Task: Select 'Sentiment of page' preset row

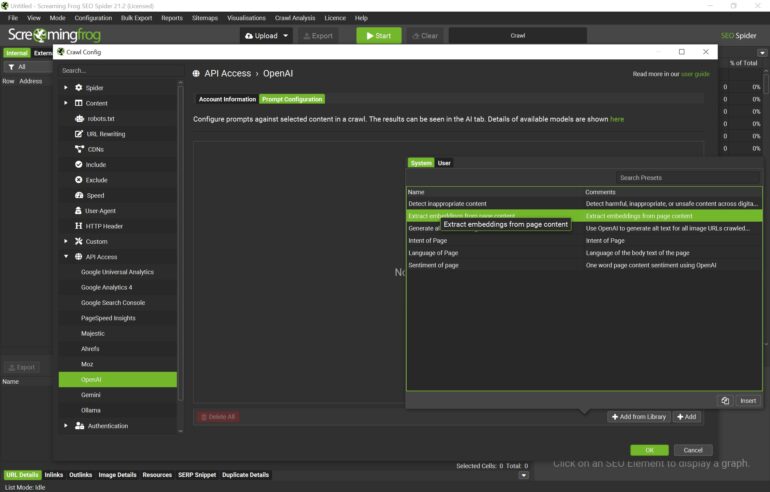Action: click(x=584, y=265)
